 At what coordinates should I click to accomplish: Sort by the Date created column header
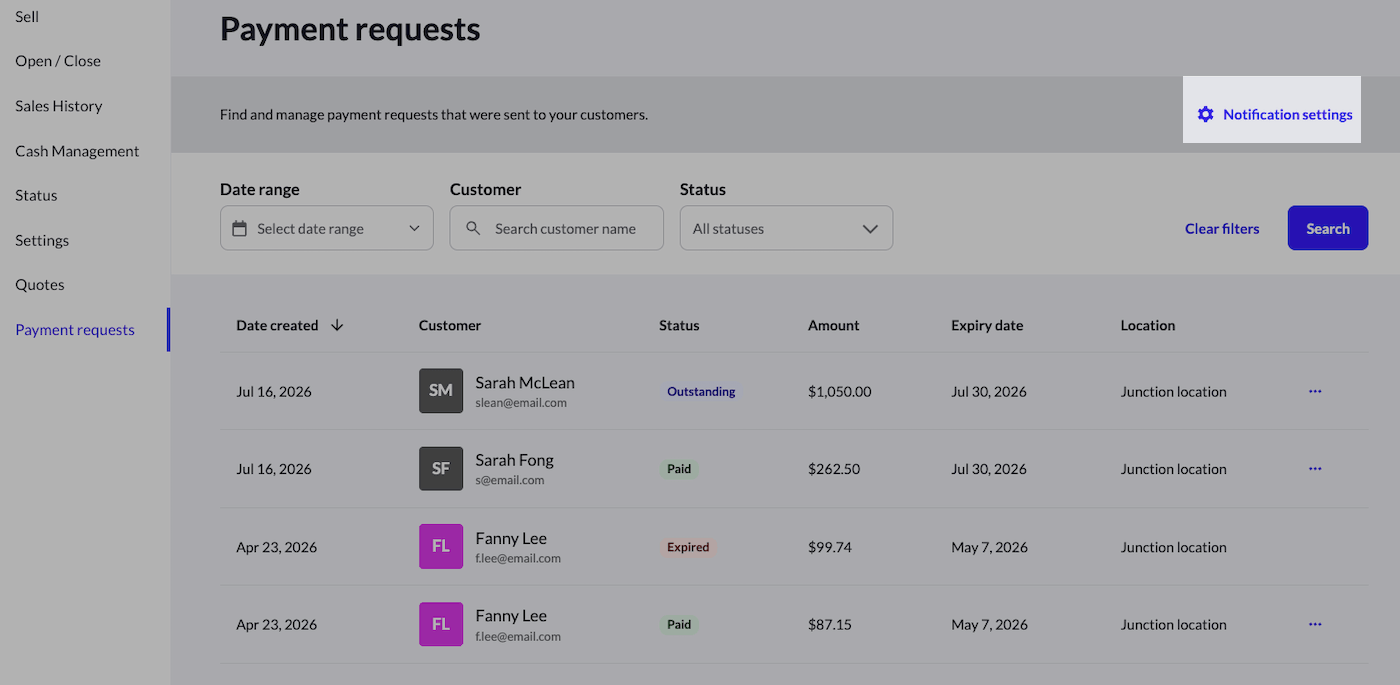277,325
